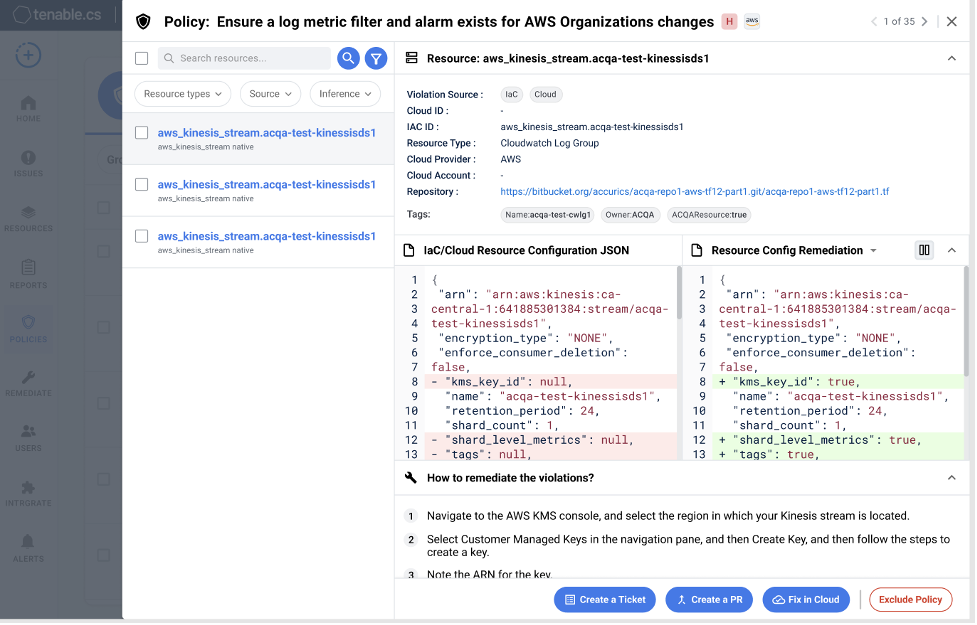Click the Fix in Cloud button

(806, 600)
